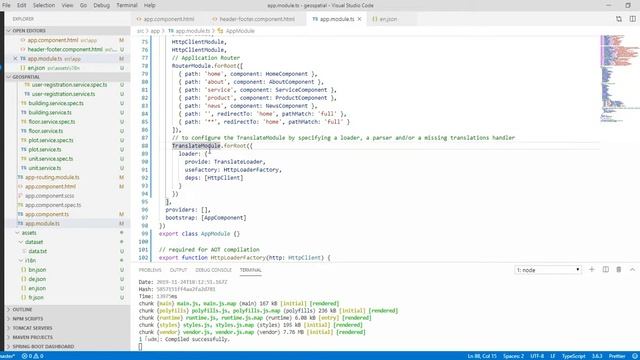Open de.json translation file

(37, 279)
